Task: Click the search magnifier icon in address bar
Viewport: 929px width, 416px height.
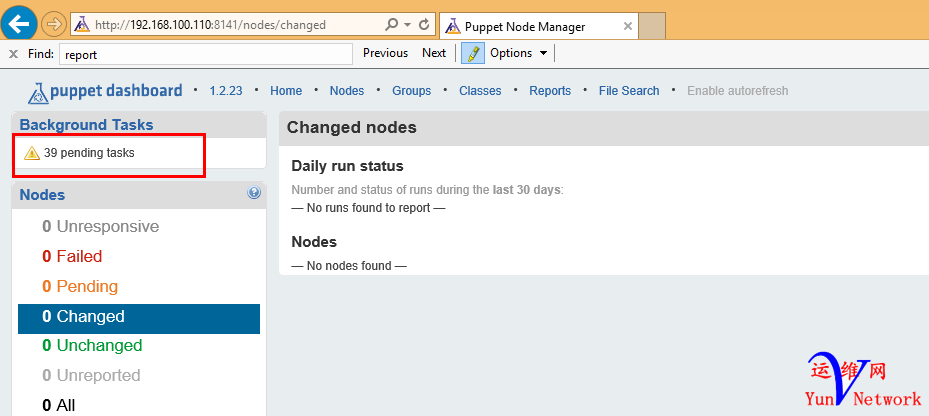Action: coord(391,25)
